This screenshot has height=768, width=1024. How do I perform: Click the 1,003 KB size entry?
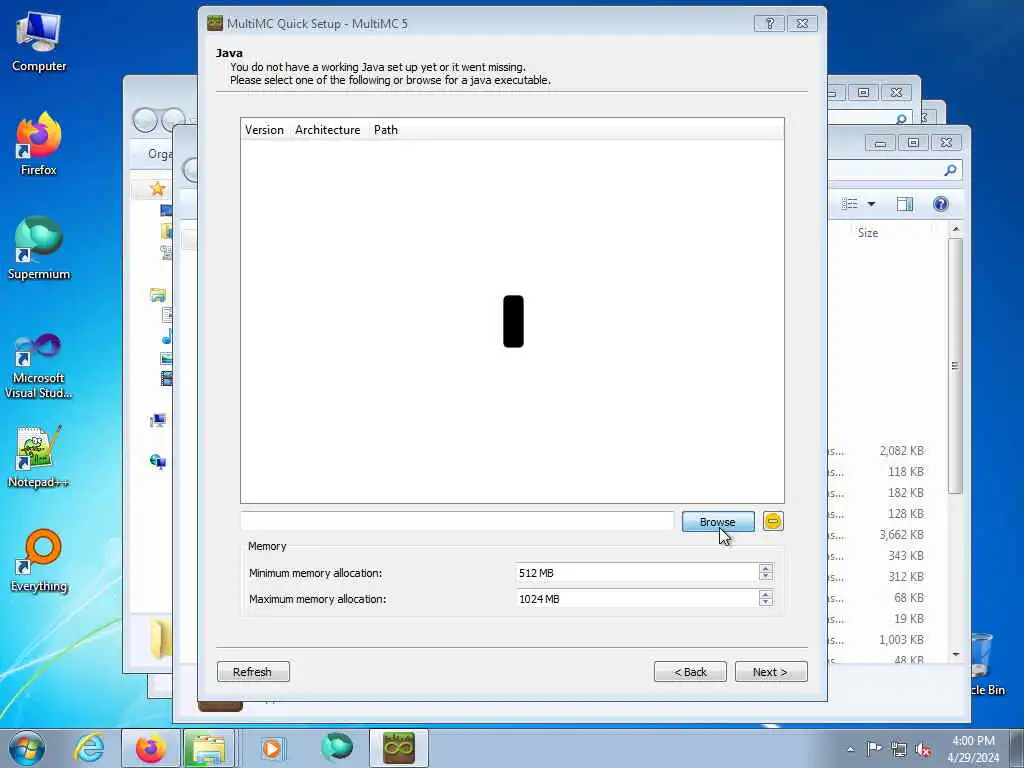point(901,639)
